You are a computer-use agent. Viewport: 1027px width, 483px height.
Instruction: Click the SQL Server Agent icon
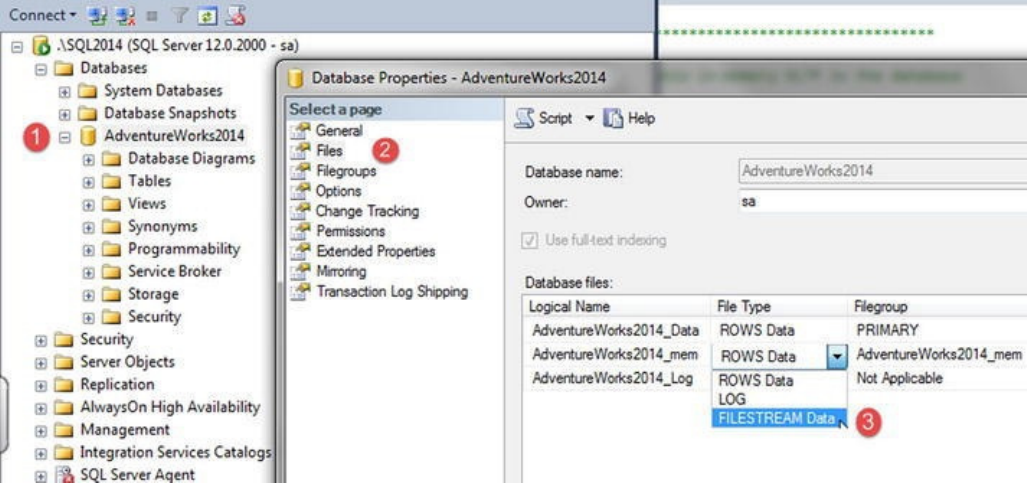coord(64,475)
